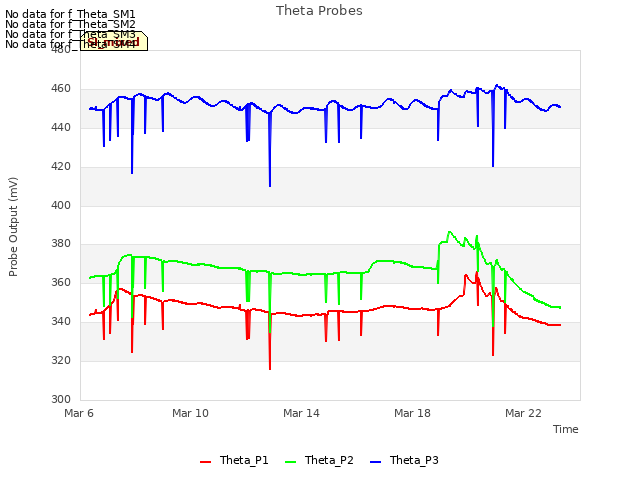Toggle the Theta_P2 series in the legend
The image size is (640, 480).
319,460
